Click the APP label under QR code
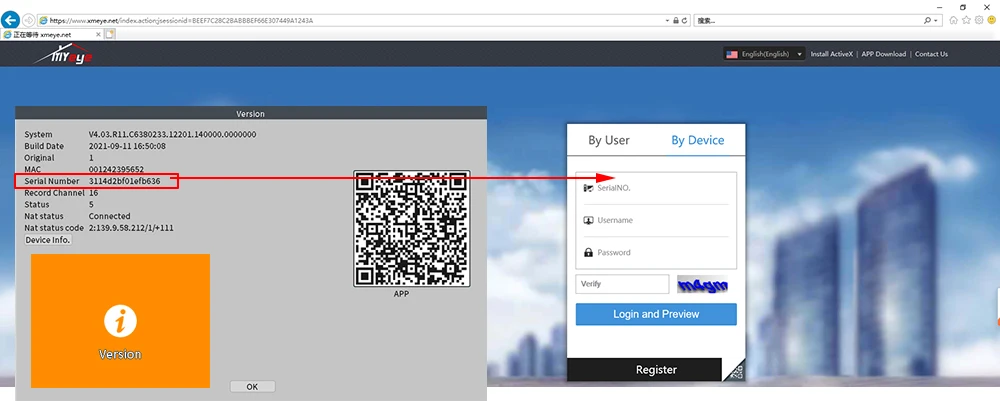 click(401, 294)
